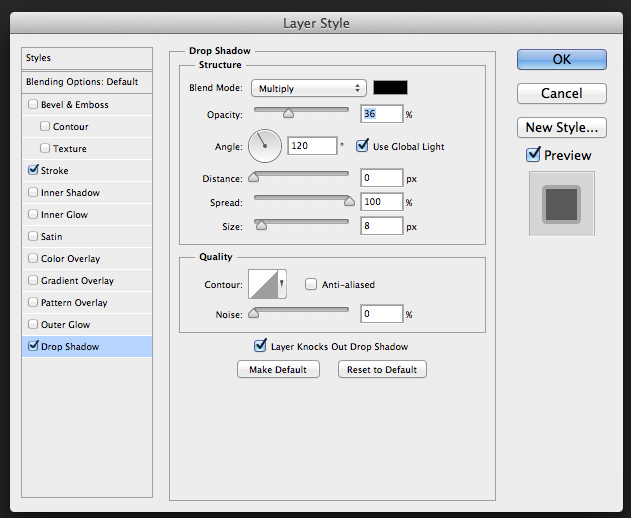Open the Outer Glow settings
This screenshot has width=631, height=518.
pyautogui.click(x=66, y=325)
